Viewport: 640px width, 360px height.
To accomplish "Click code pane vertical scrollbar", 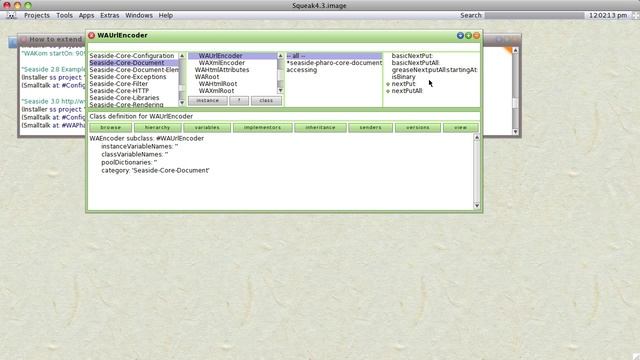I will pos(476,171).
